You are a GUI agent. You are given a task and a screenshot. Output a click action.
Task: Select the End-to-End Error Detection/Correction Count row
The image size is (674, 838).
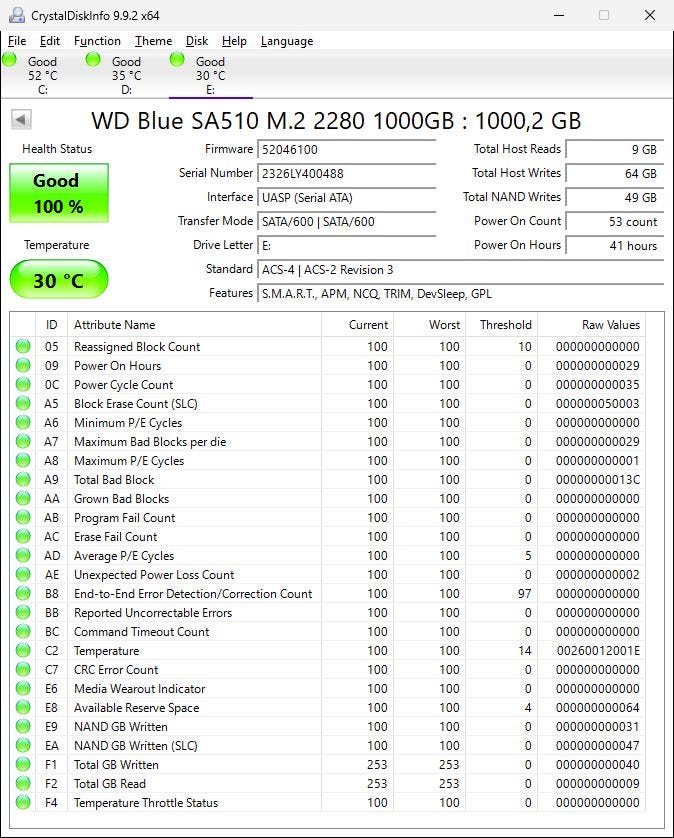coord(328,593)
